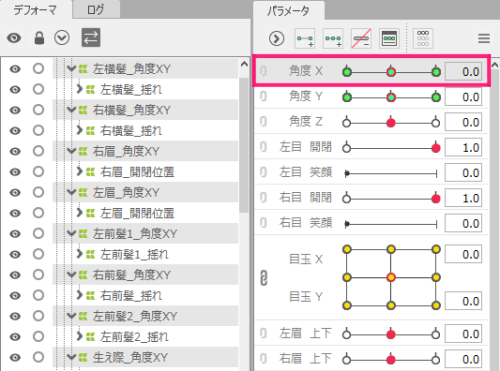Switch to the ログ tab
The image size is (500, 371).
point(96,10)
